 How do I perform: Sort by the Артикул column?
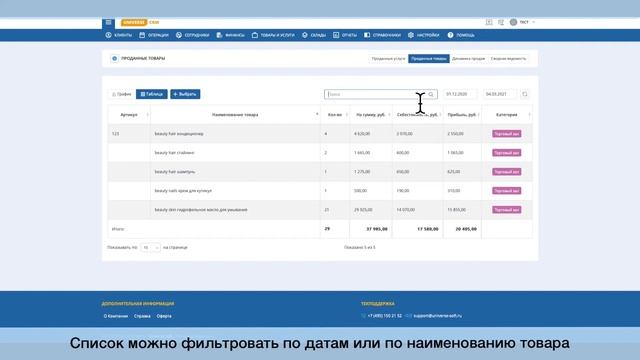pyautogui.click(x=129, y=115)
